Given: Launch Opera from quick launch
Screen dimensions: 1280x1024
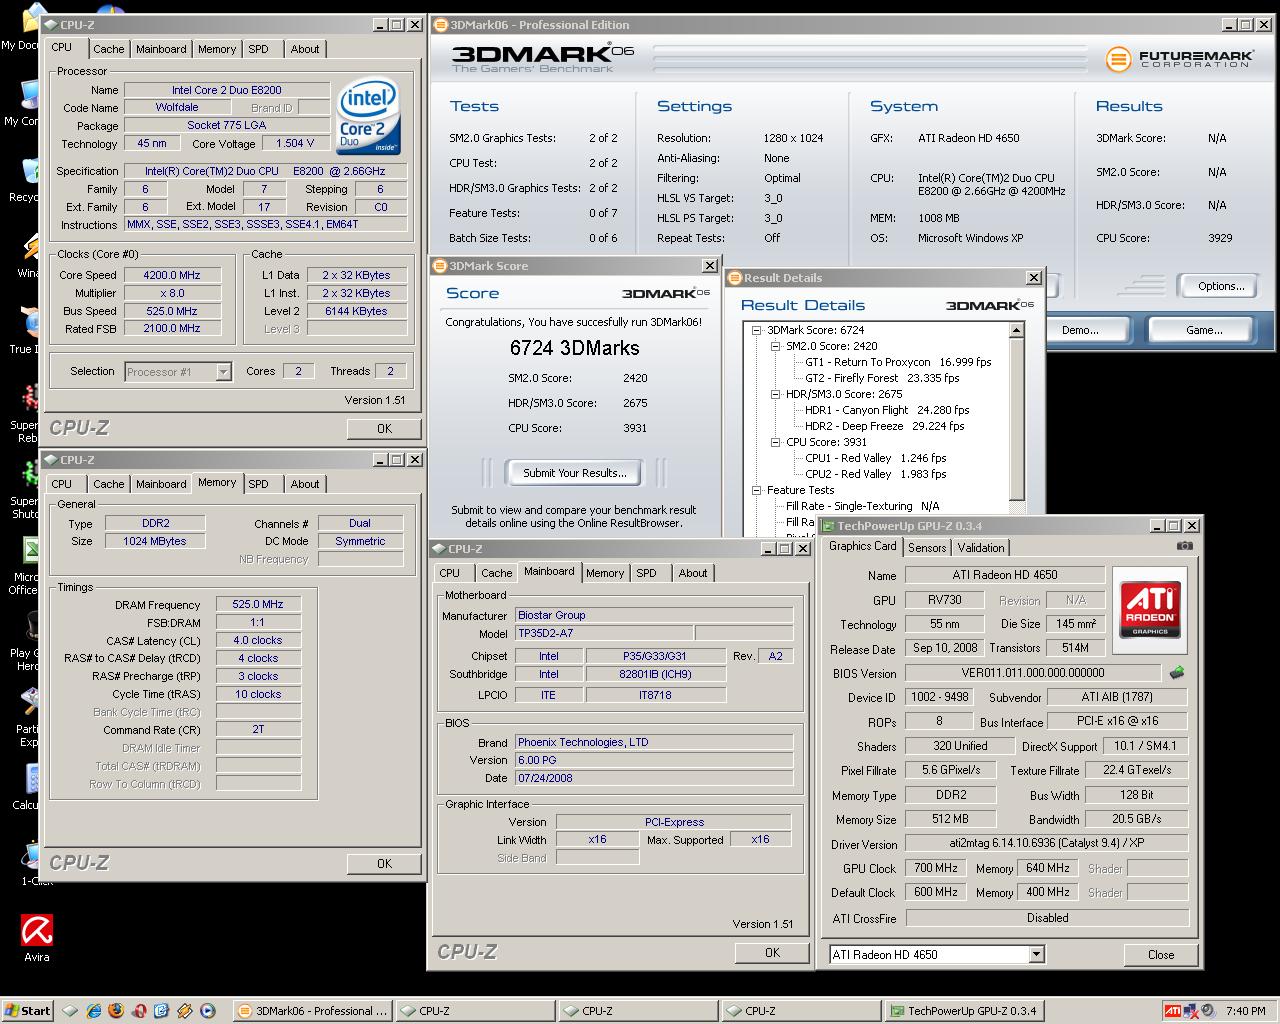Looking at the screenshot, I should pos(139,1011).
